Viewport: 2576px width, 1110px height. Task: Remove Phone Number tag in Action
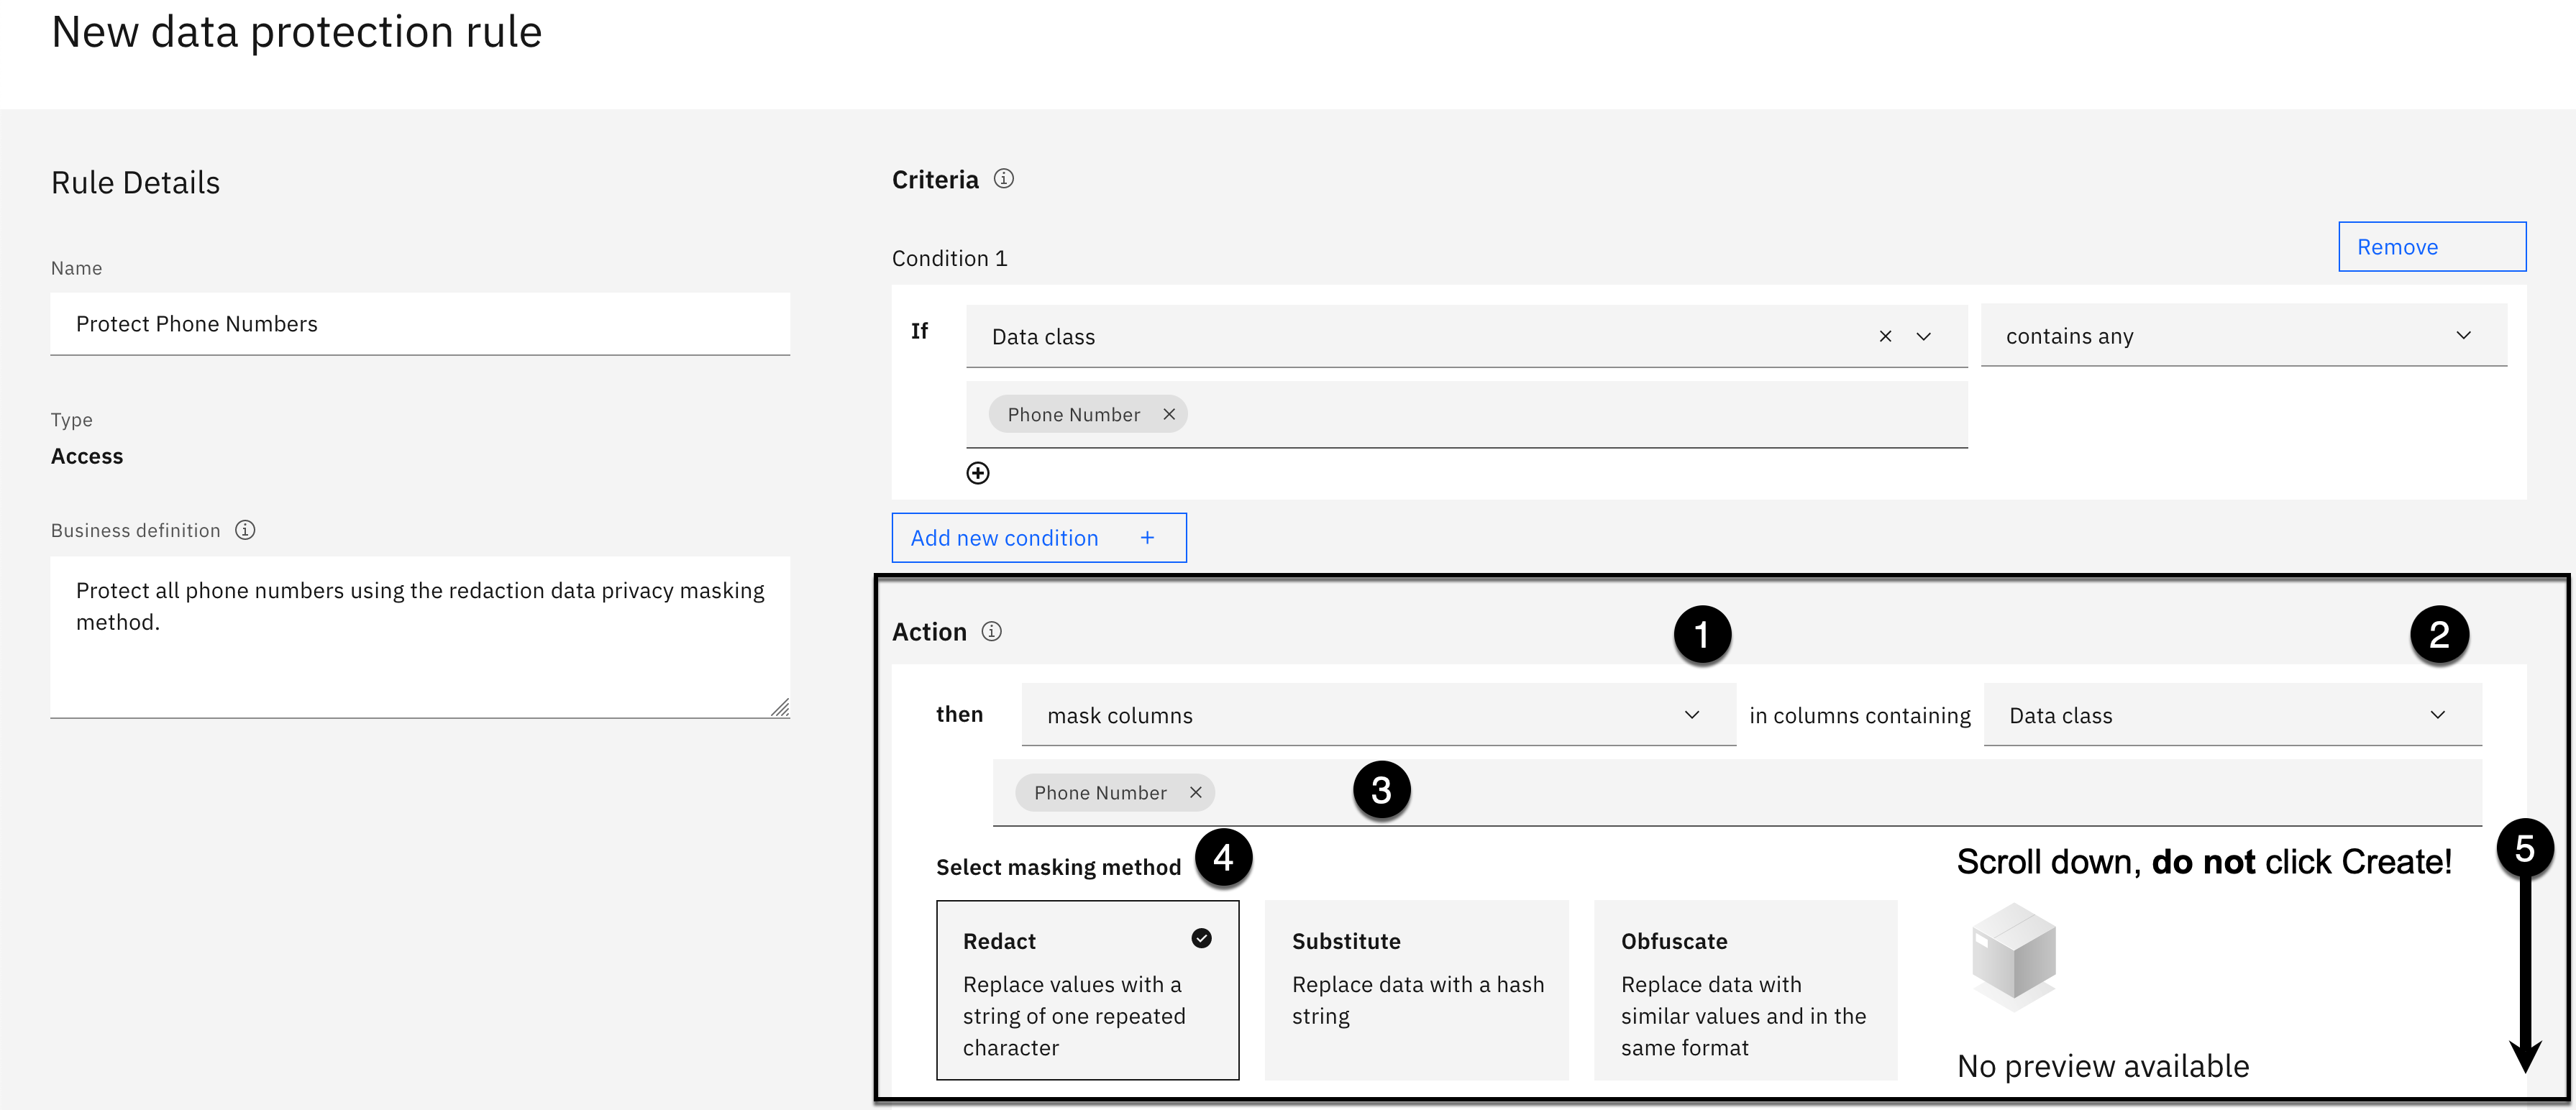click(1195, 792)
